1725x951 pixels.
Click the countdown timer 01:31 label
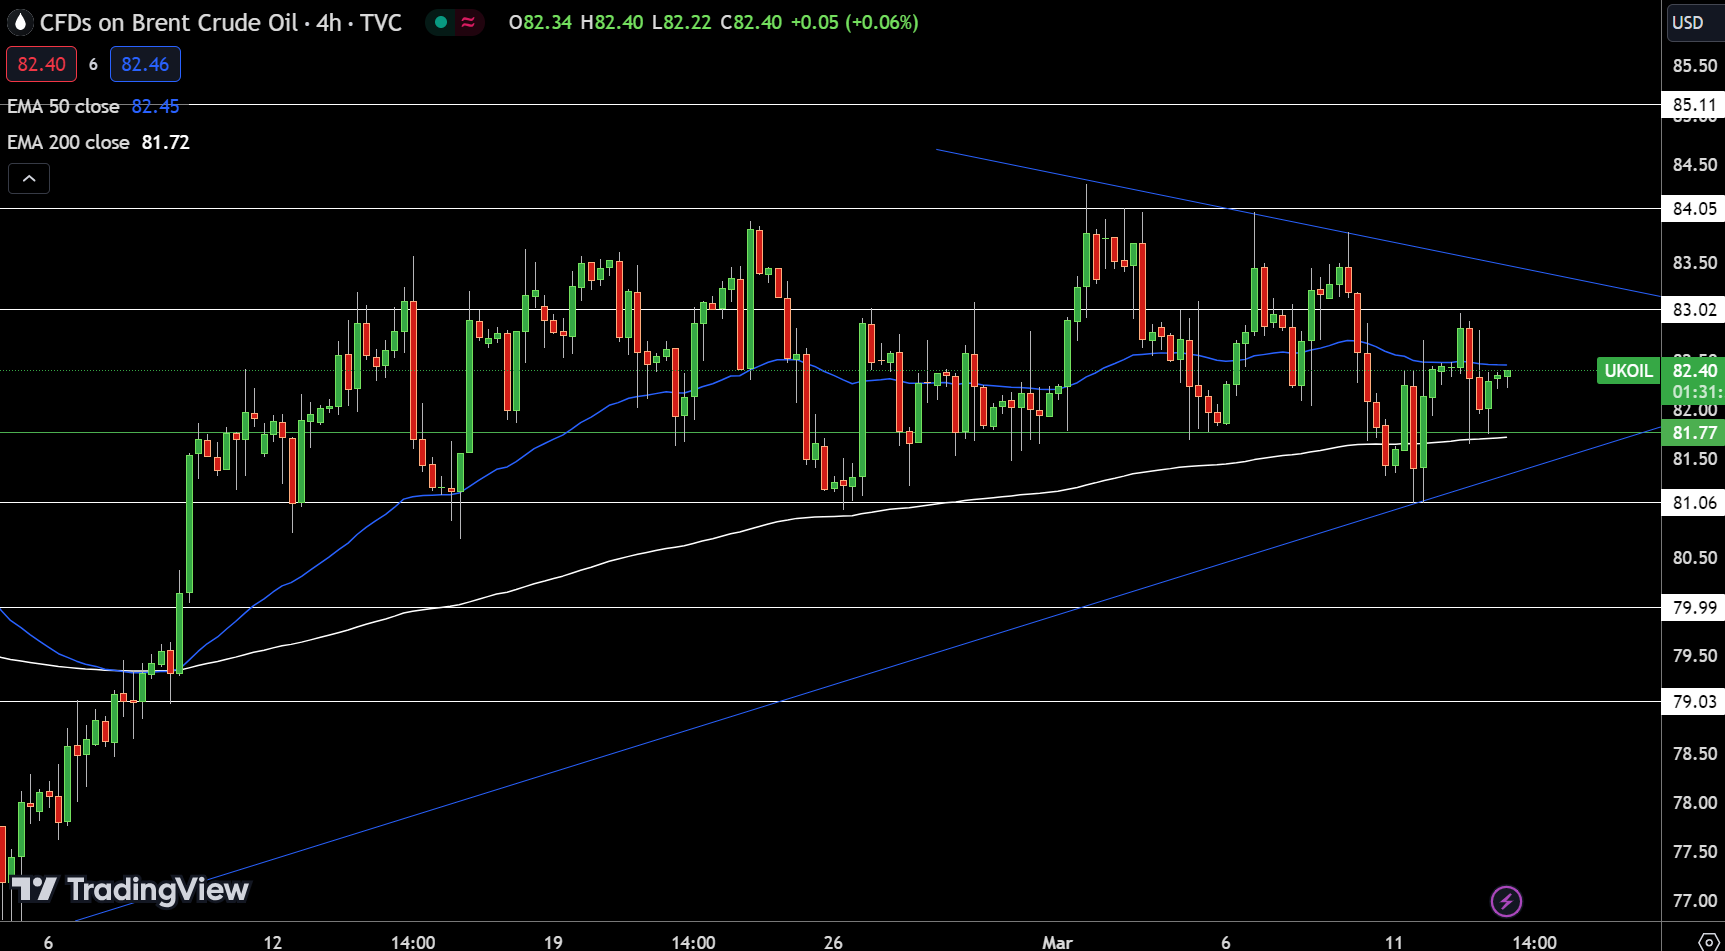(1696, 393)
